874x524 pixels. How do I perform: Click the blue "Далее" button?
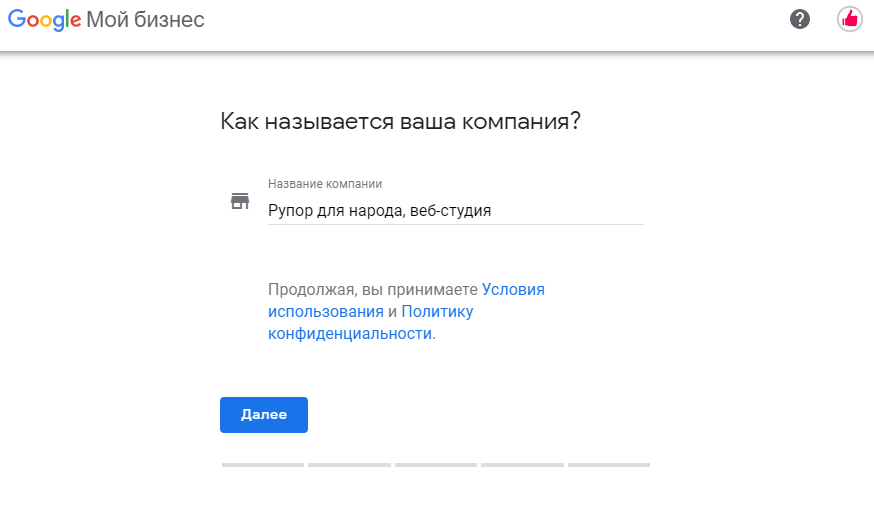[264, 415]
